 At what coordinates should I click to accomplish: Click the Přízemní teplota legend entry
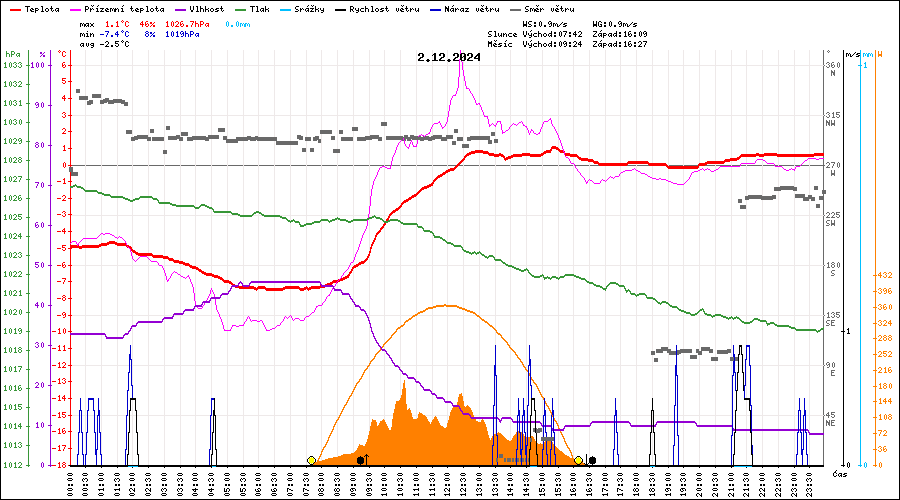(122, 8)
